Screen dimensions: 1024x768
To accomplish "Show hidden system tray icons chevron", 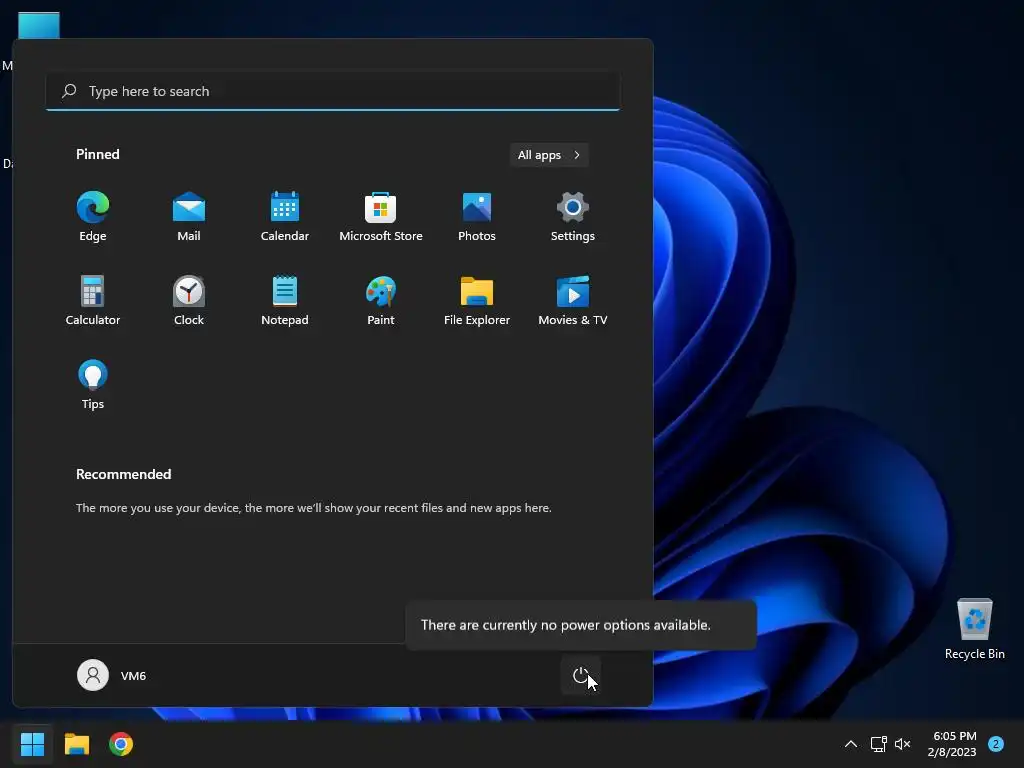I will [851, 744].
